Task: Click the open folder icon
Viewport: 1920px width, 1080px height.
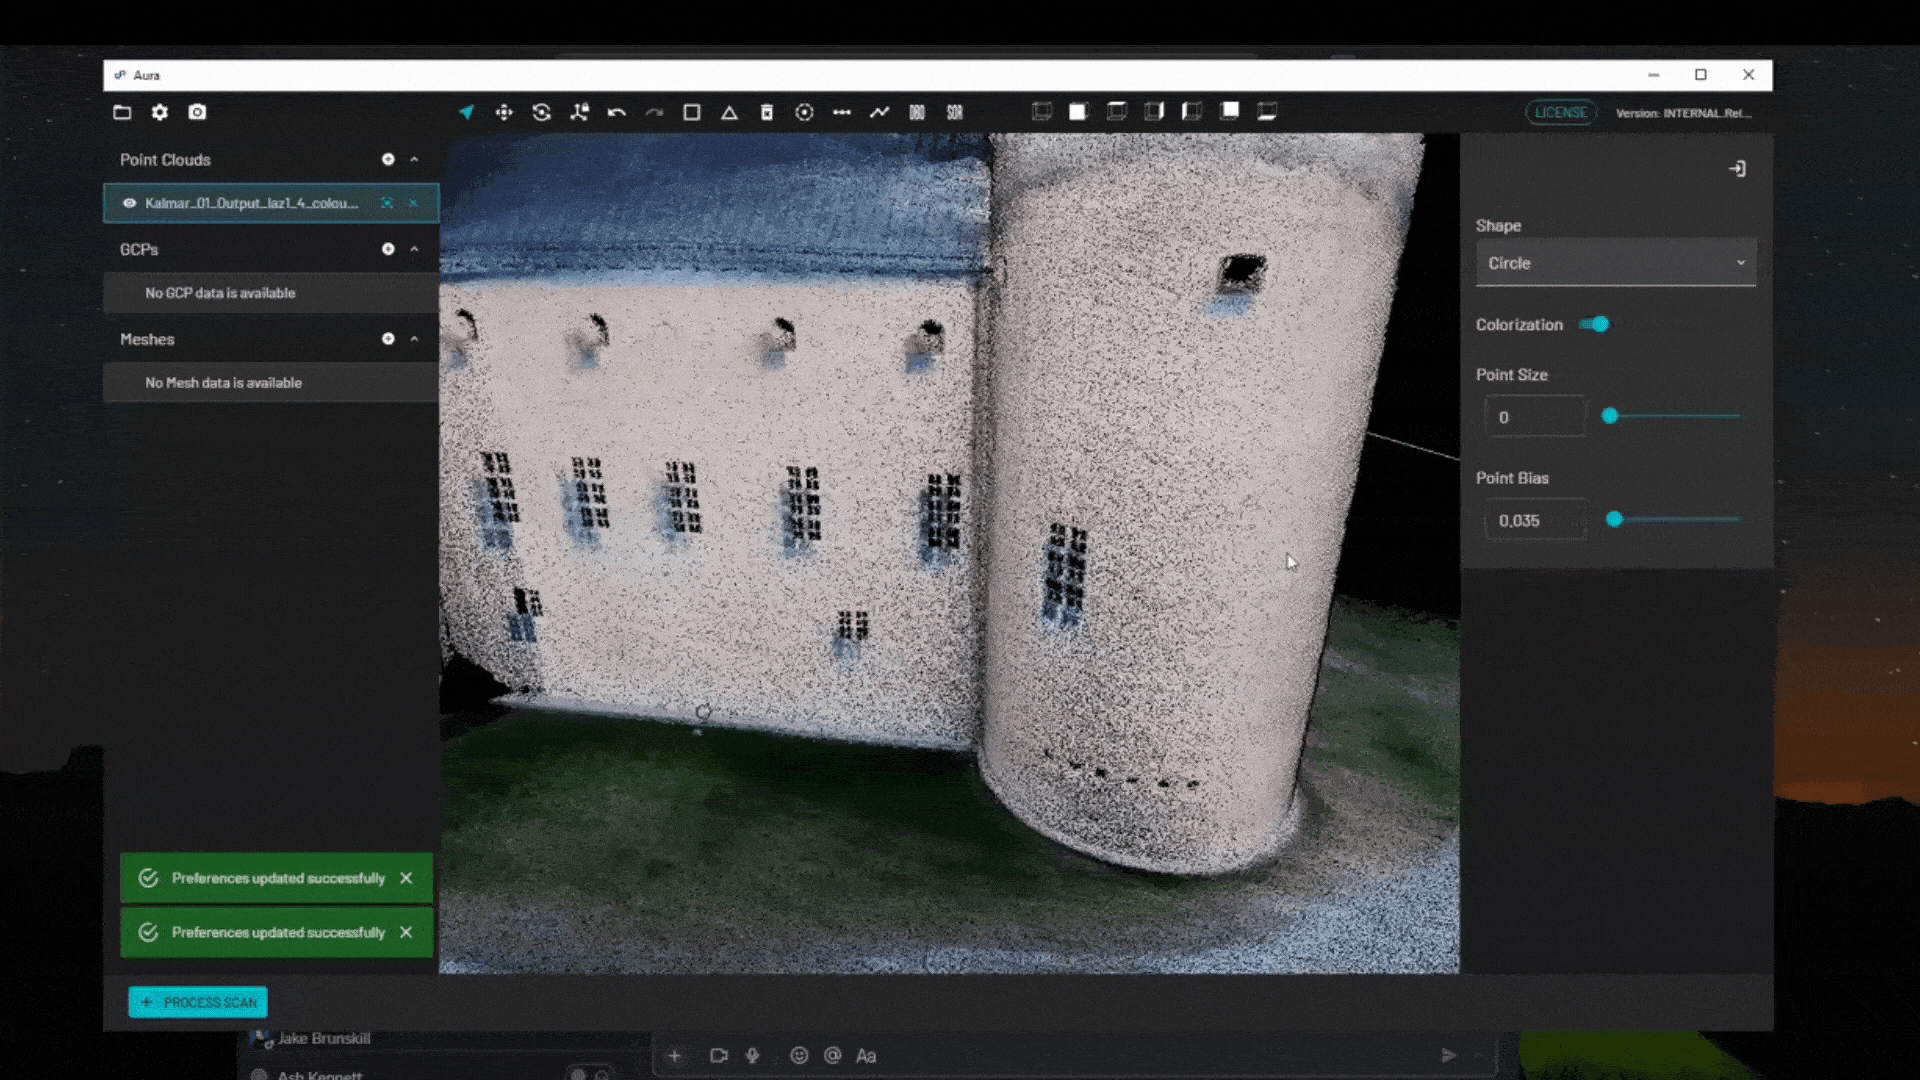Action: pos(122,112)
